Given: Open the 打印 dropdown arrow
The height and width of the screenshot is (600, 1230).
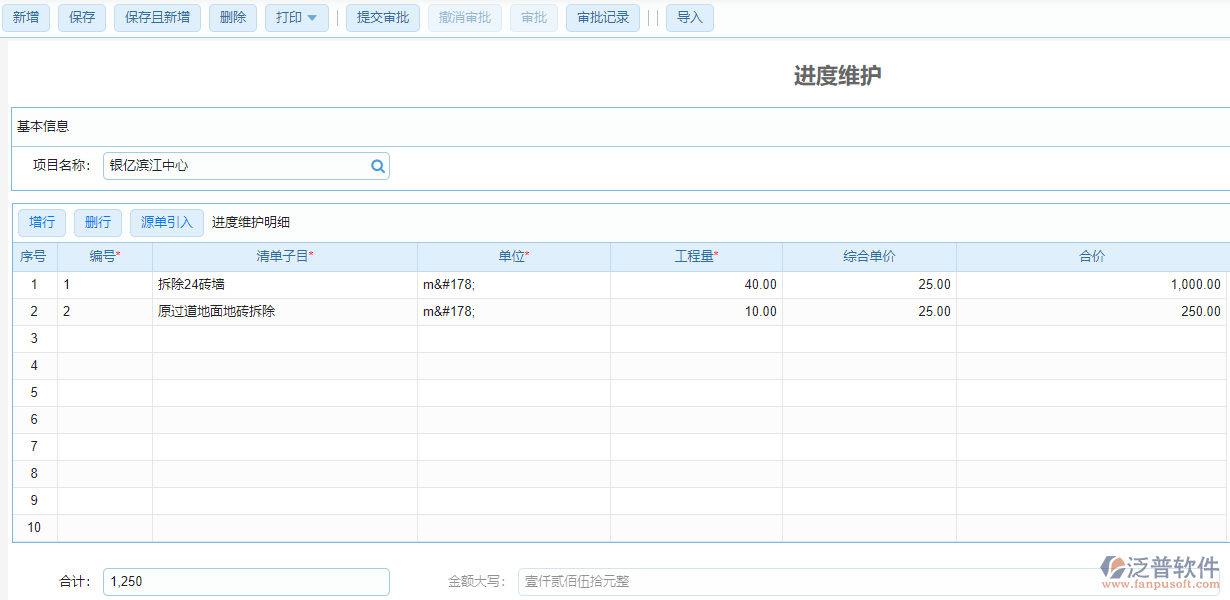Looking at the screenshot, I should [310, 17].
